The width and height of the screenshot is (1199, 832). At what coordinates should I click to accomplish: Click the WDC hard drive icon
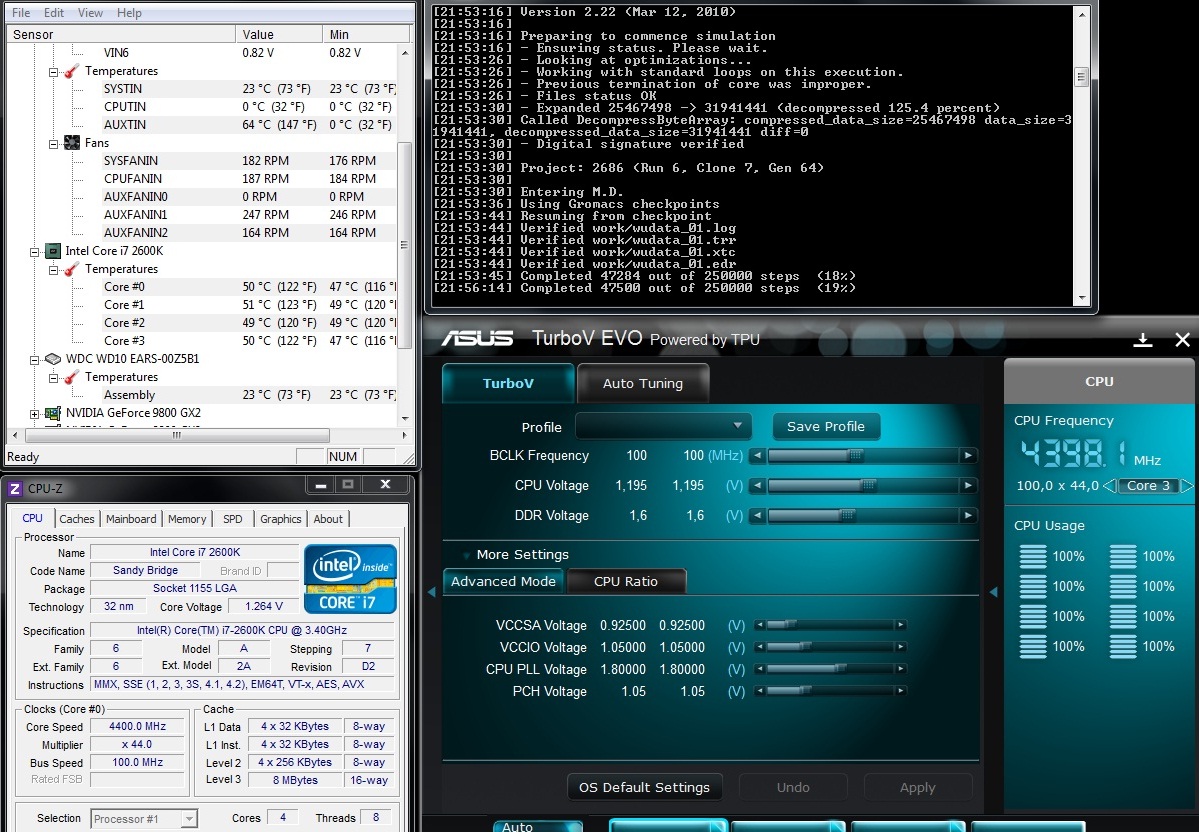(x=53, y=359)
